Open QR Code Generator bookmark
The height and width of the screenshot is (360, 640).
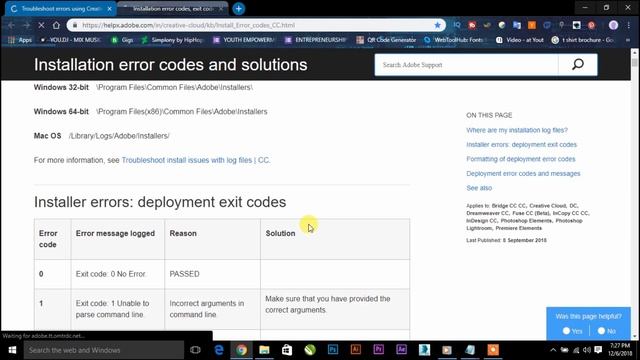[387, 40]
